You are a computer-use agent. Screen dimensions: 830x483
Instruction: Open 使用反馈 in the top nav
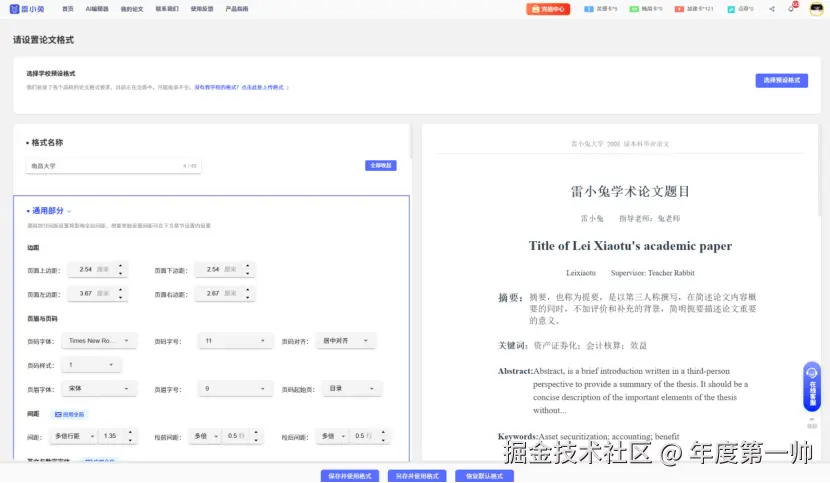pyautogui.click(x=202, y=9)
